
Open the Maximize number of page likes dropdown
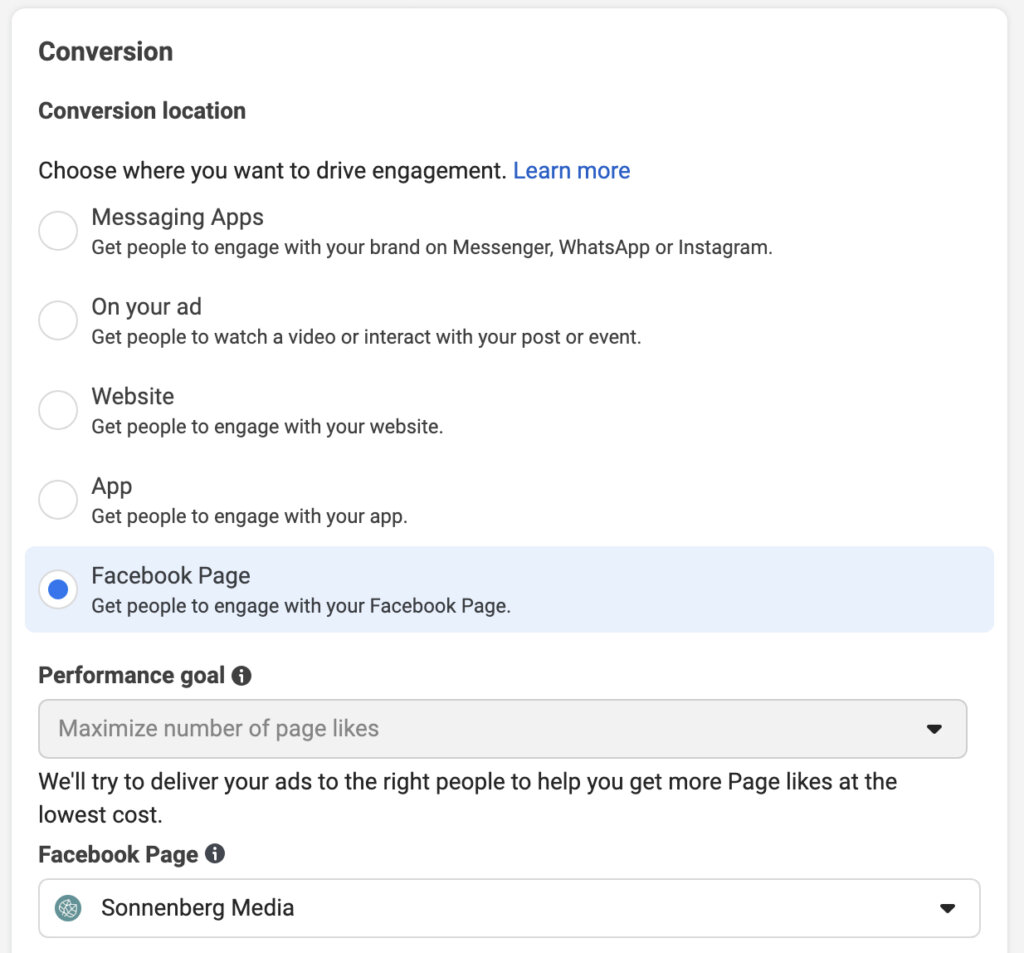503,729
